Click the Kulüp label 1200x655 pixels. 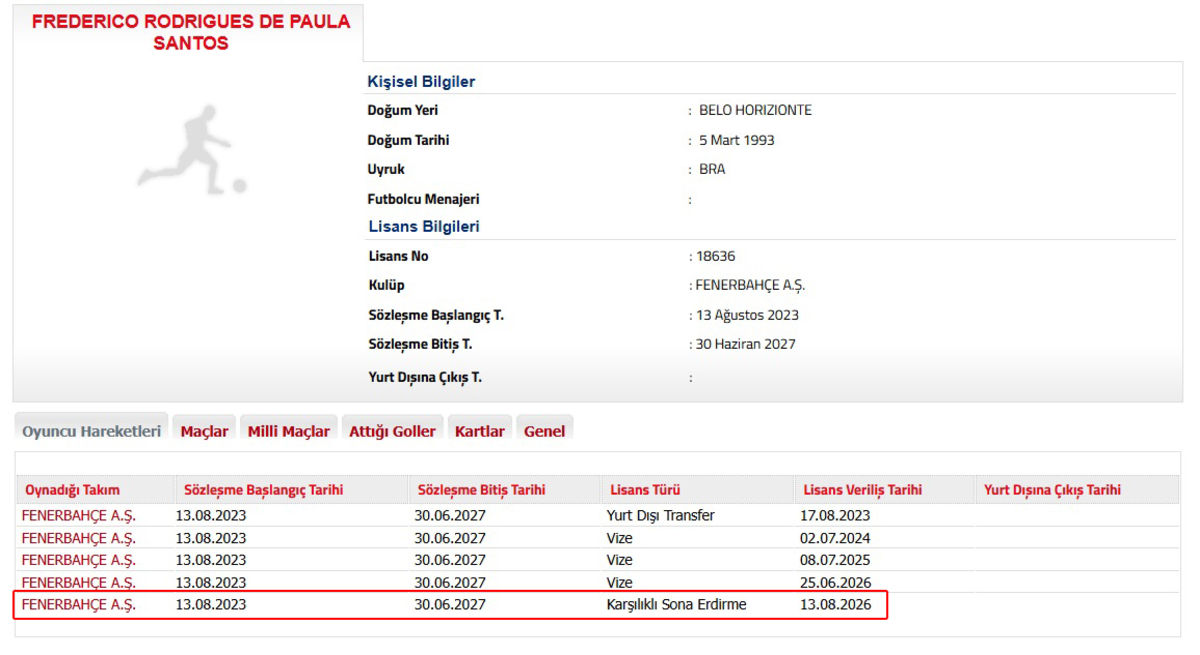(386, 285)
